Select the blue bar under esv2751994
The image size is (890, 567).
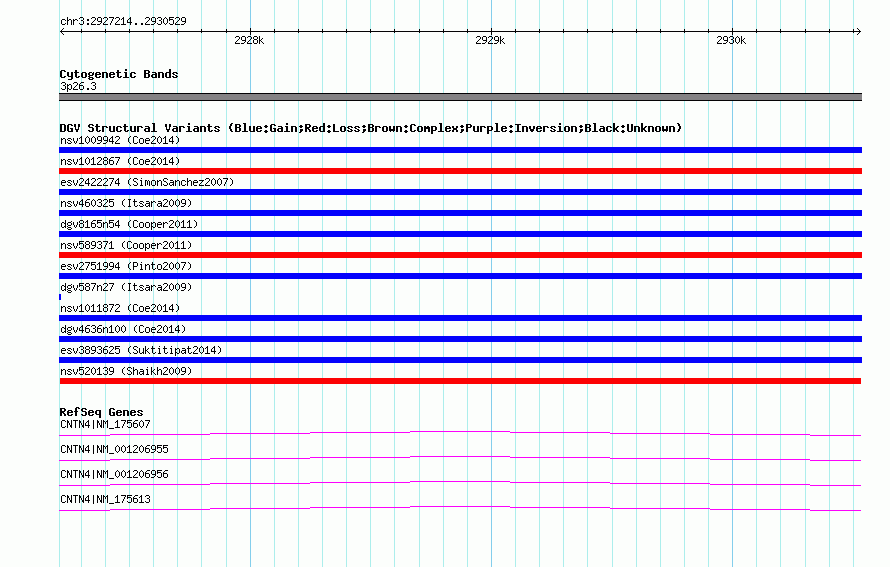[x=460, y=276]
